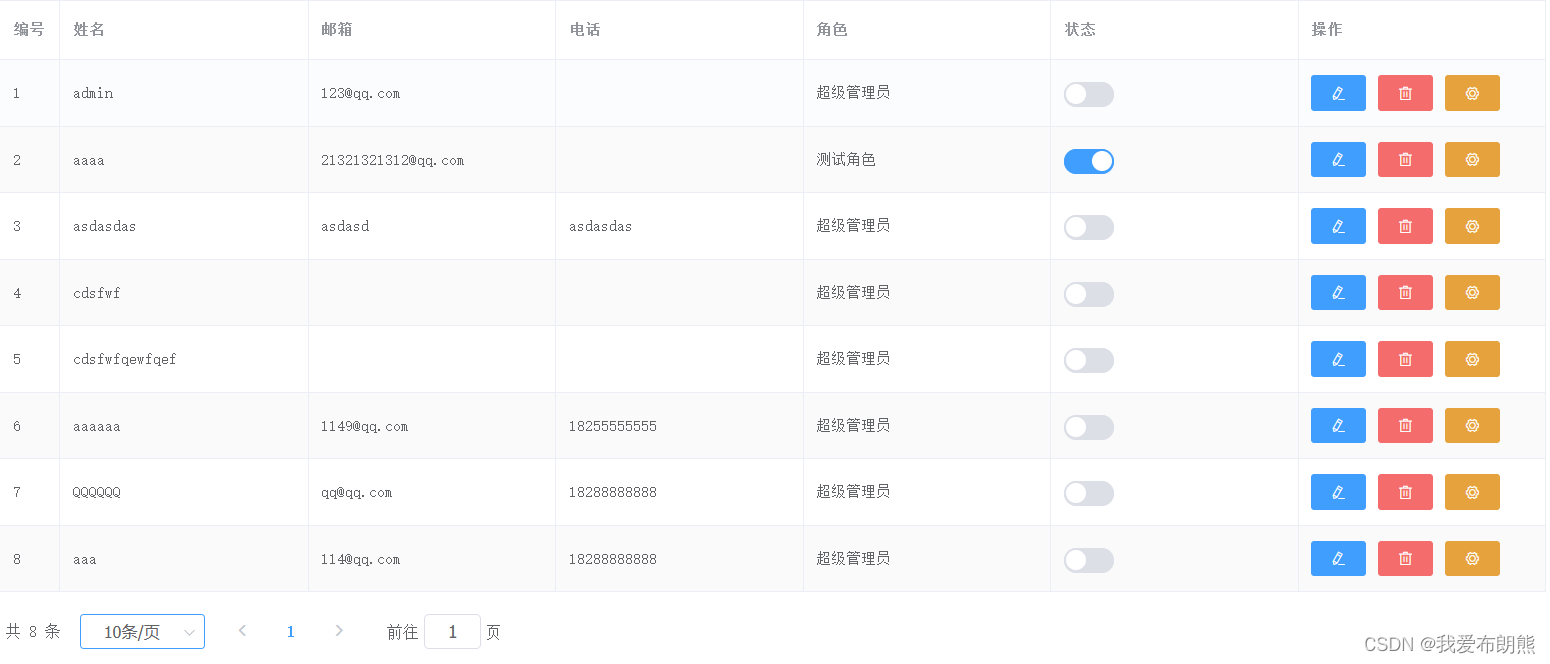This screenshot has height=664, width=1550.
Task: Click the gear icon for asdasdas
Action: tap(1472, 226)
